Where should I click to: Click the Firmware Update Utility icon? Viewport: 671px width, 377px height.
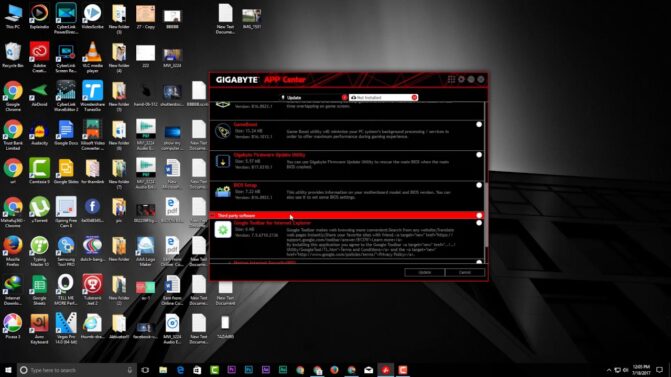coord(223,161)
